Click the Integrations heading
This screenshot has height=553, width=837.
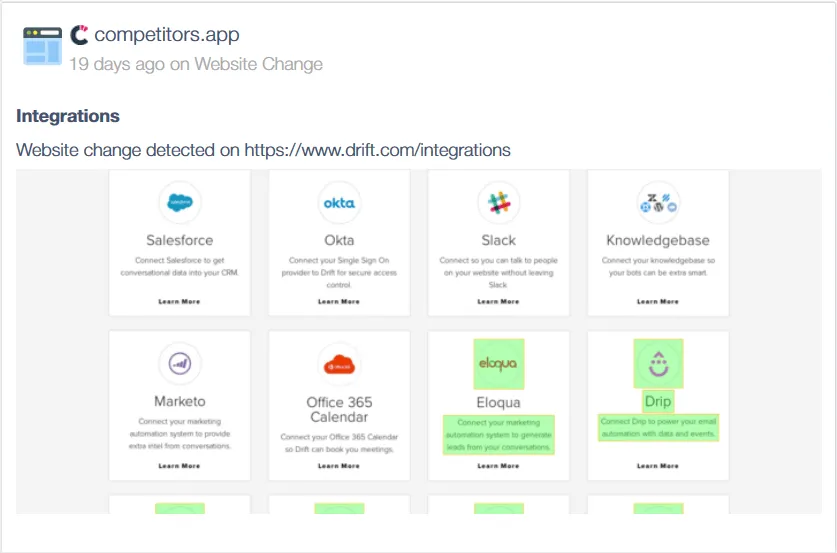pos(68,116)
